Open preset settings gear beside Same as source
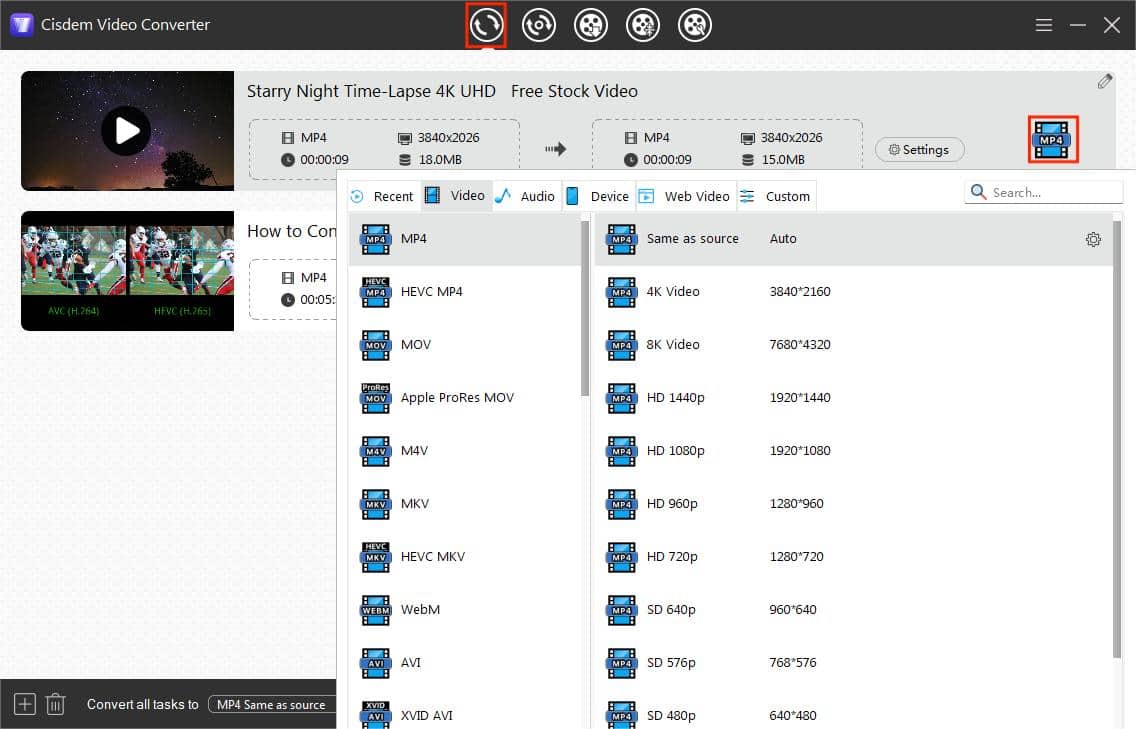Viewport: 1136px width, 729px height. (x=1093, y=239)
